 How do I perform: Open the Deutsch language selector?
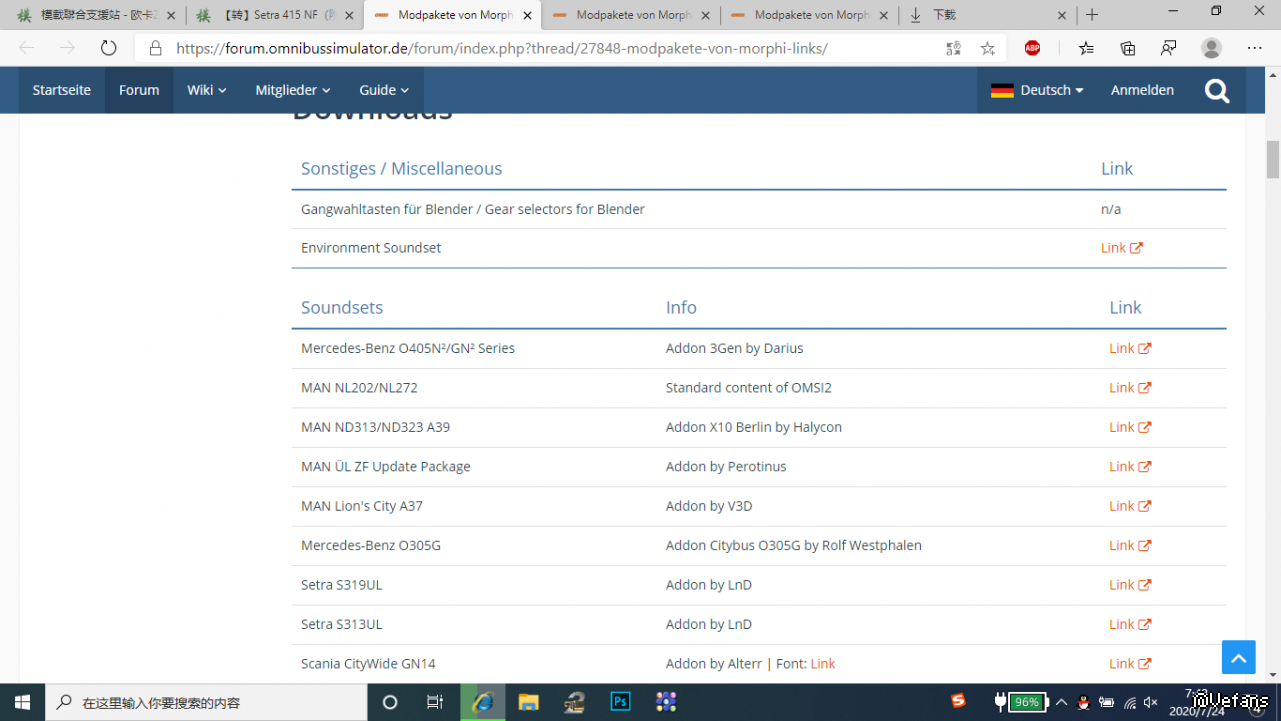1037,90
